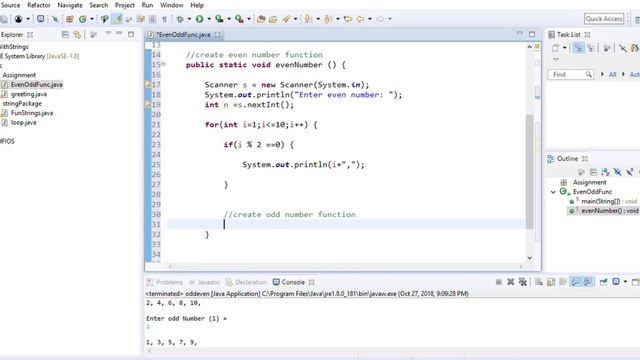Click Remove Launch X icon in Console
The image size is (640, 360).
pyautogui.click(x=510, y=282)
